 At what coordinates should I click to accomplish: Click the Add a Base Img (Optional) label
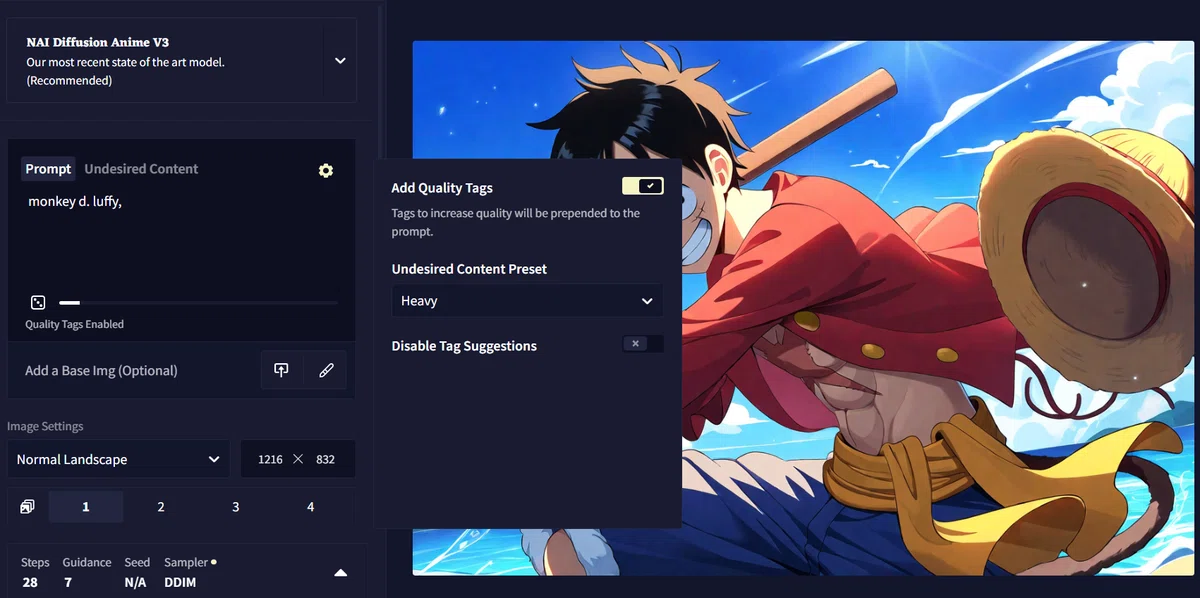pyautogui.click(x=101, y=370)
